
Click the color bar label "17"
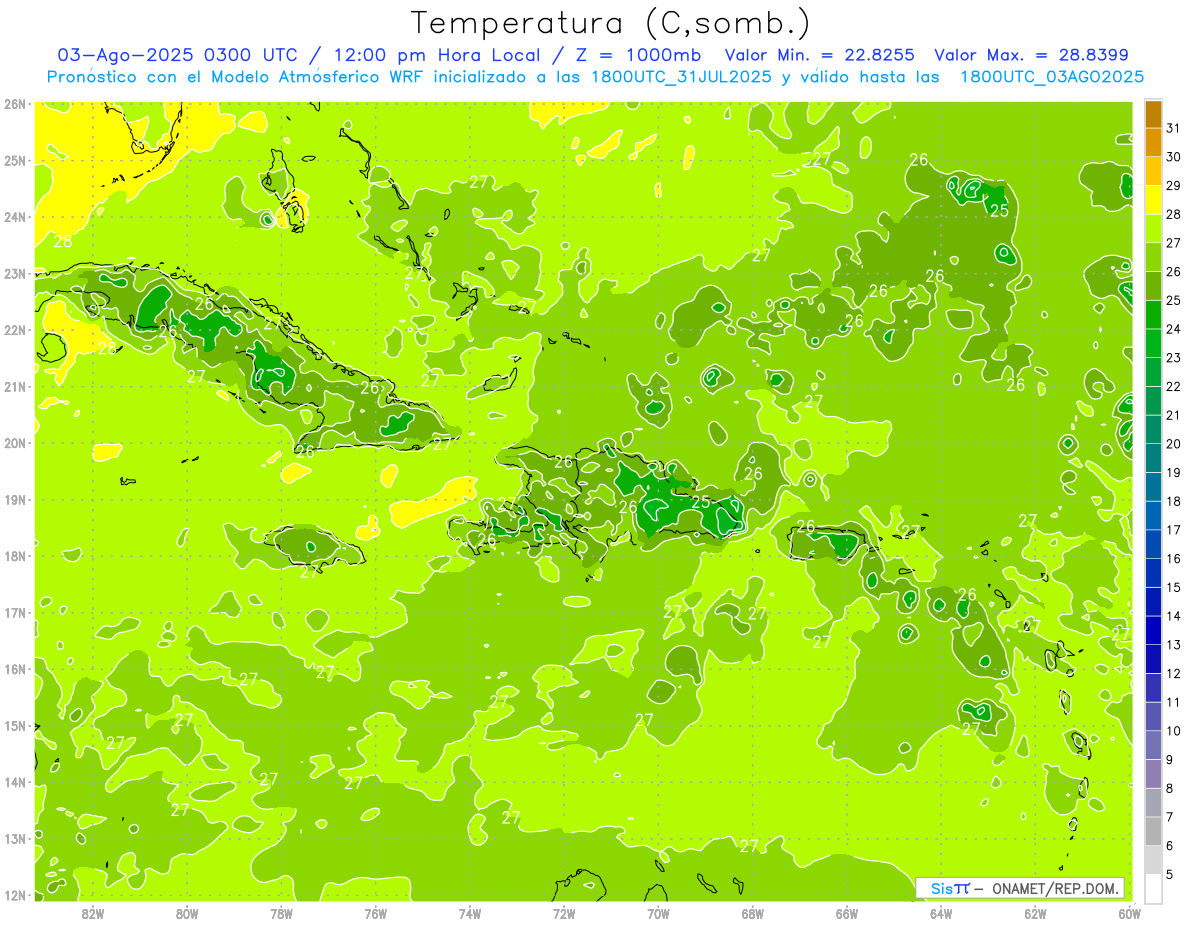click(1173, 530)
